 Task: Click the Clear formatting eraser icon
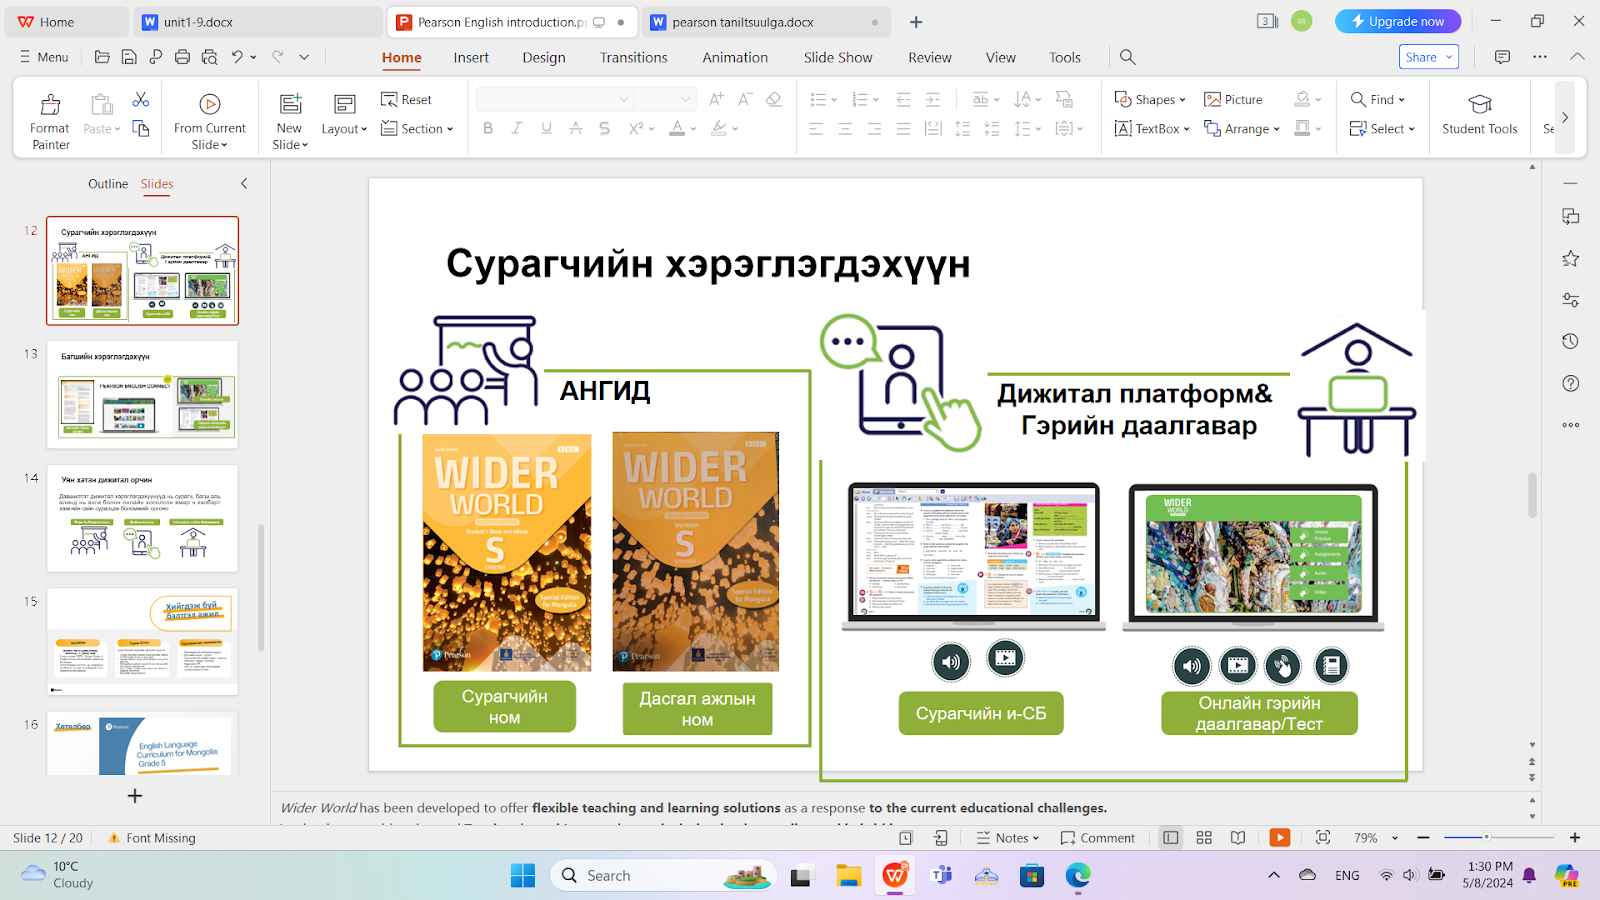point(773,99)
